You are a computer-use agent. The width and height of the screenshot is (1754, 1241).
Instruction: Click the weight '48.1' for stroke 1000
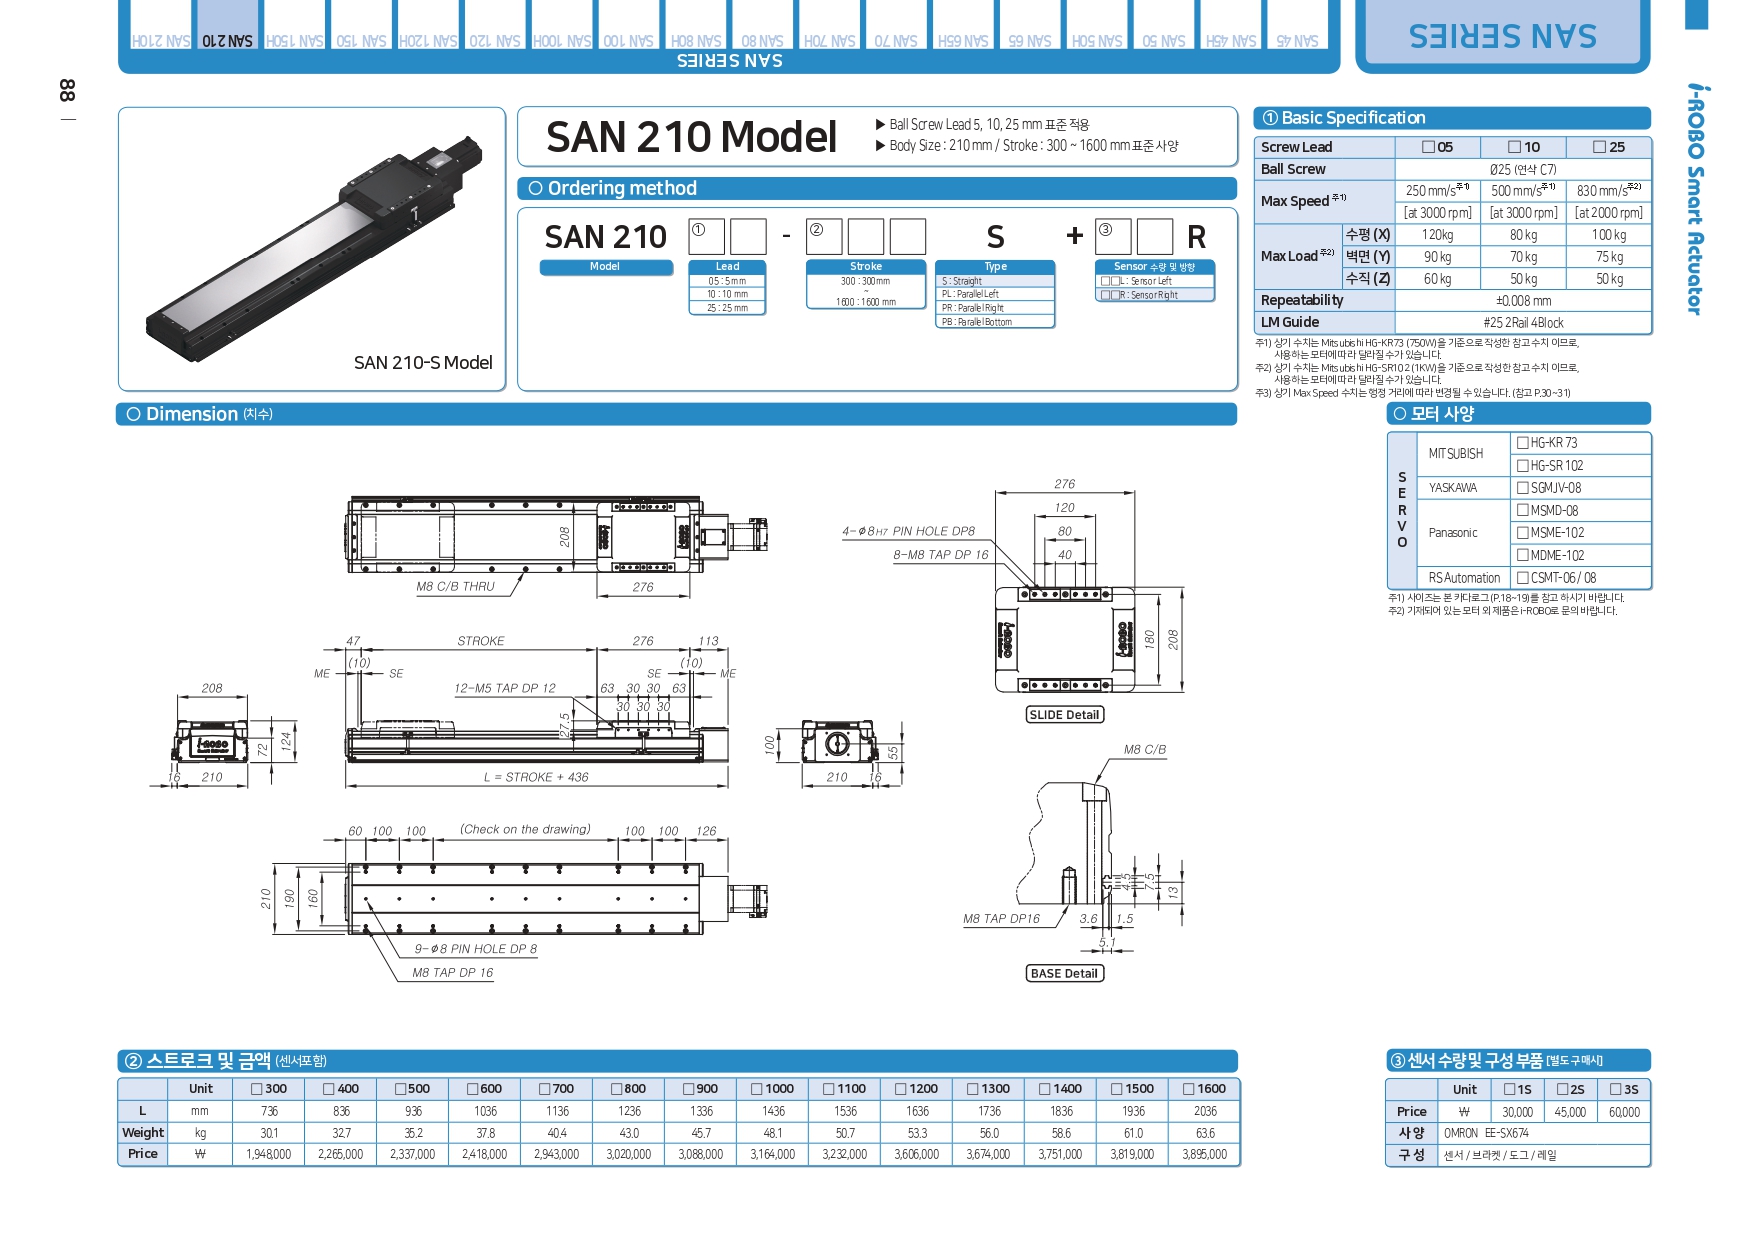point(773,1133)
